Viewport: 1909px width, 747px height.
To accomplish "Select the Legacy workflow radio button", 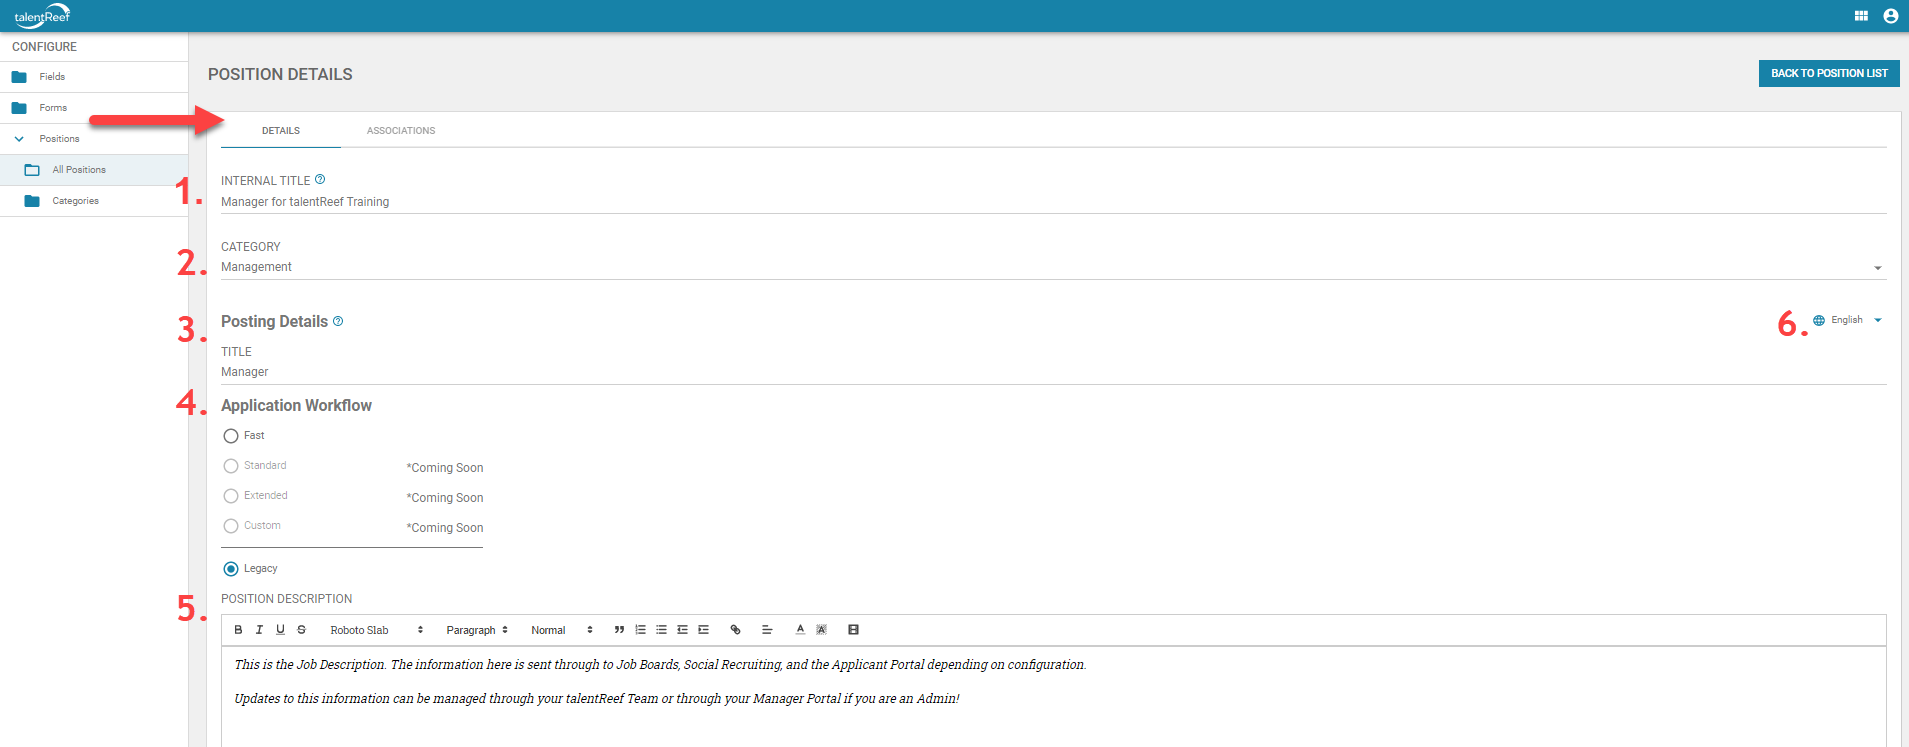I will click(x=231, y=569).
